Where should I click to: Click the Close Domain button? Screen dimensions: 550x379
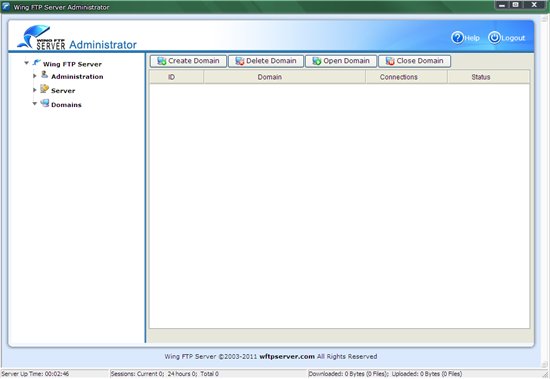(x=415, y=61)
